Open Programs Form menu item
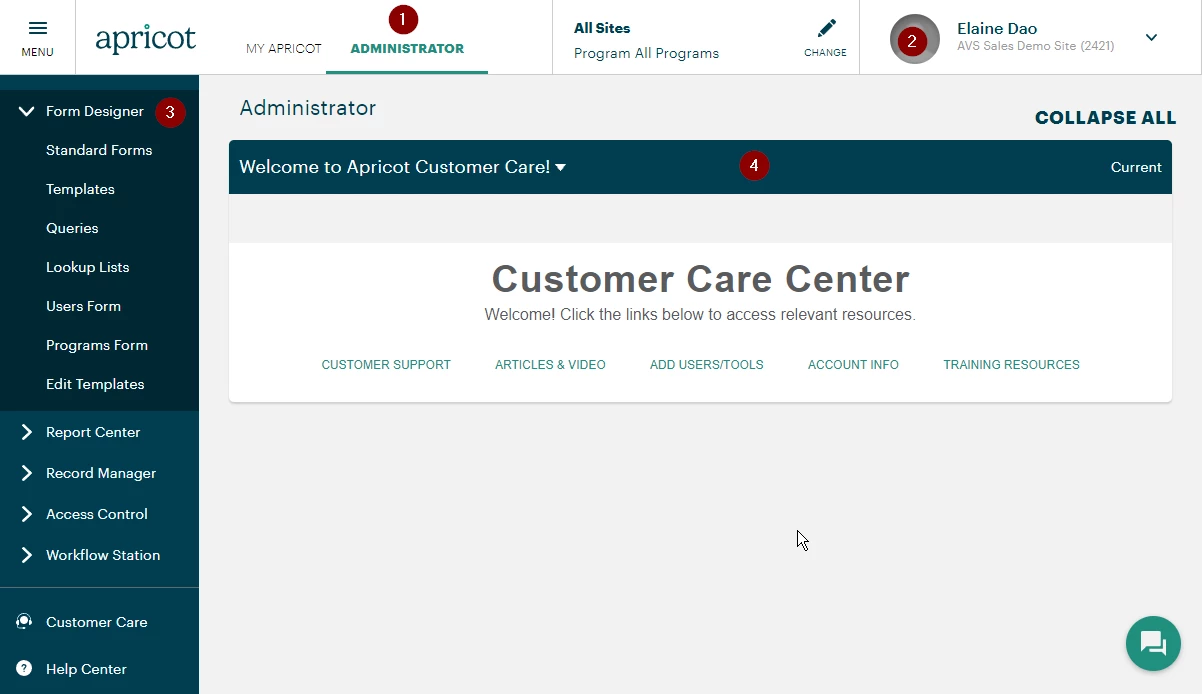1202x694 pixels. tap(97, 345)
